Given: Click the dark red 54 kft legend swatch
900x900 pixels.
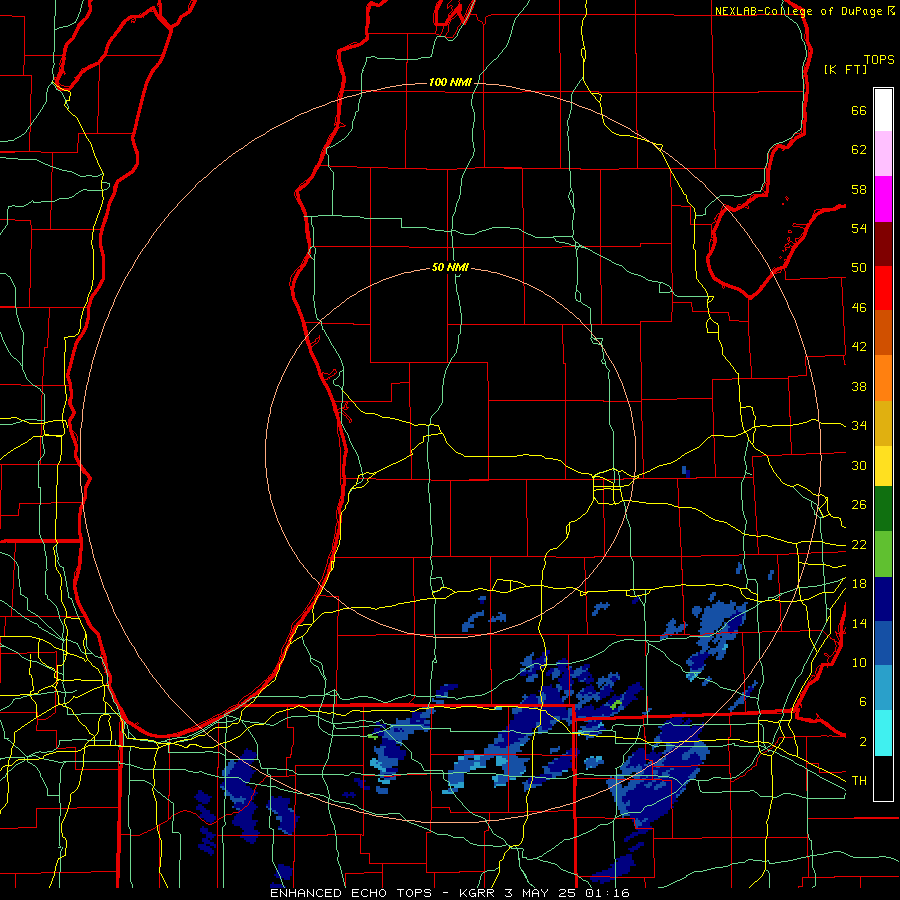Looking at the screenshot, I should 883,243.
